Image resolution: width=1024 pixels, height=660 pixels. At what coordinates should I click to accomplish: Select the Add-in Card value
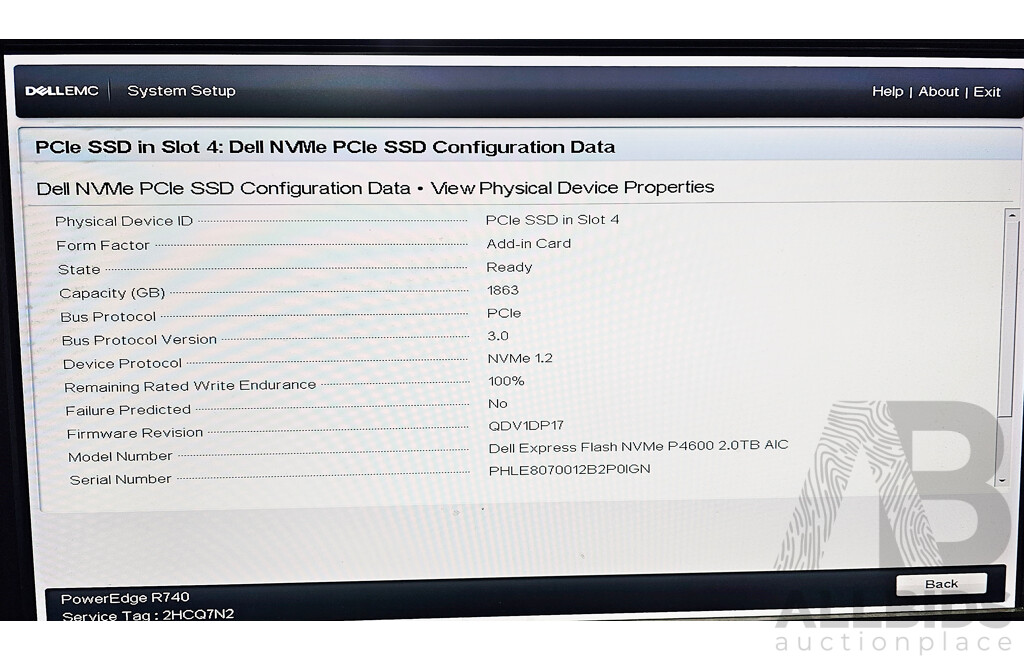(528, 244)
